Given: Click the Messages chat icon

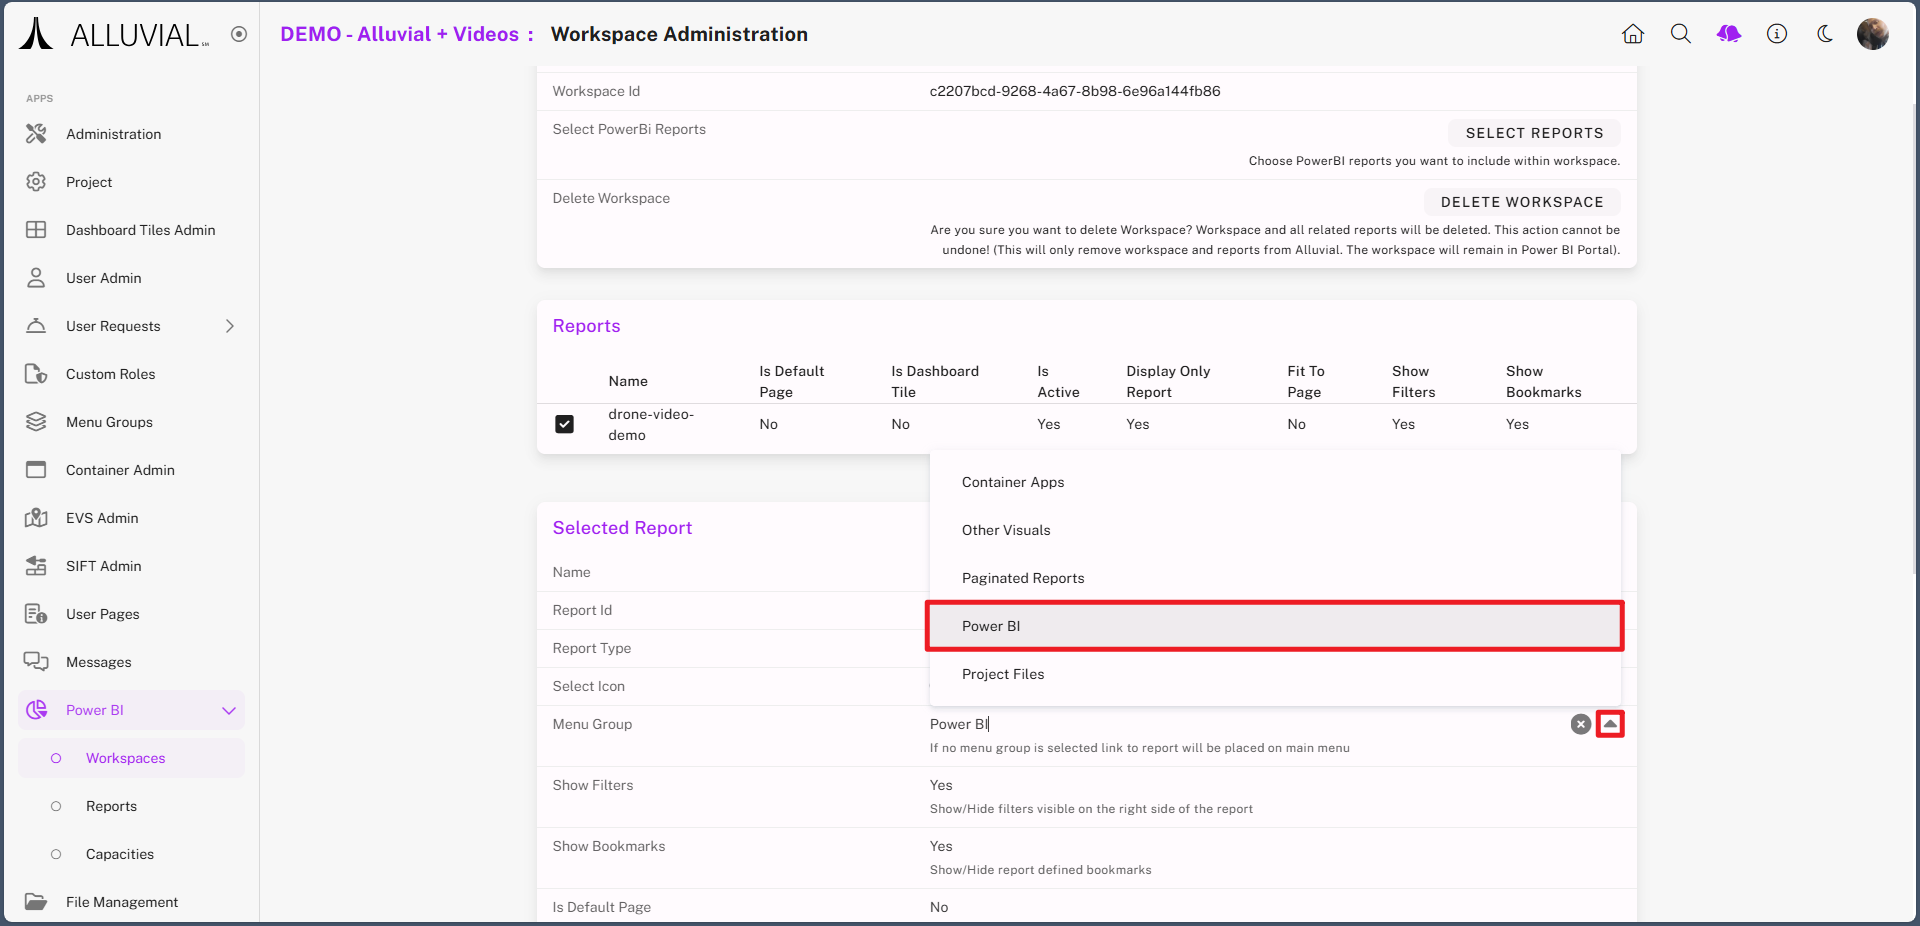Looking at the screenshot, I should [36, 662].
